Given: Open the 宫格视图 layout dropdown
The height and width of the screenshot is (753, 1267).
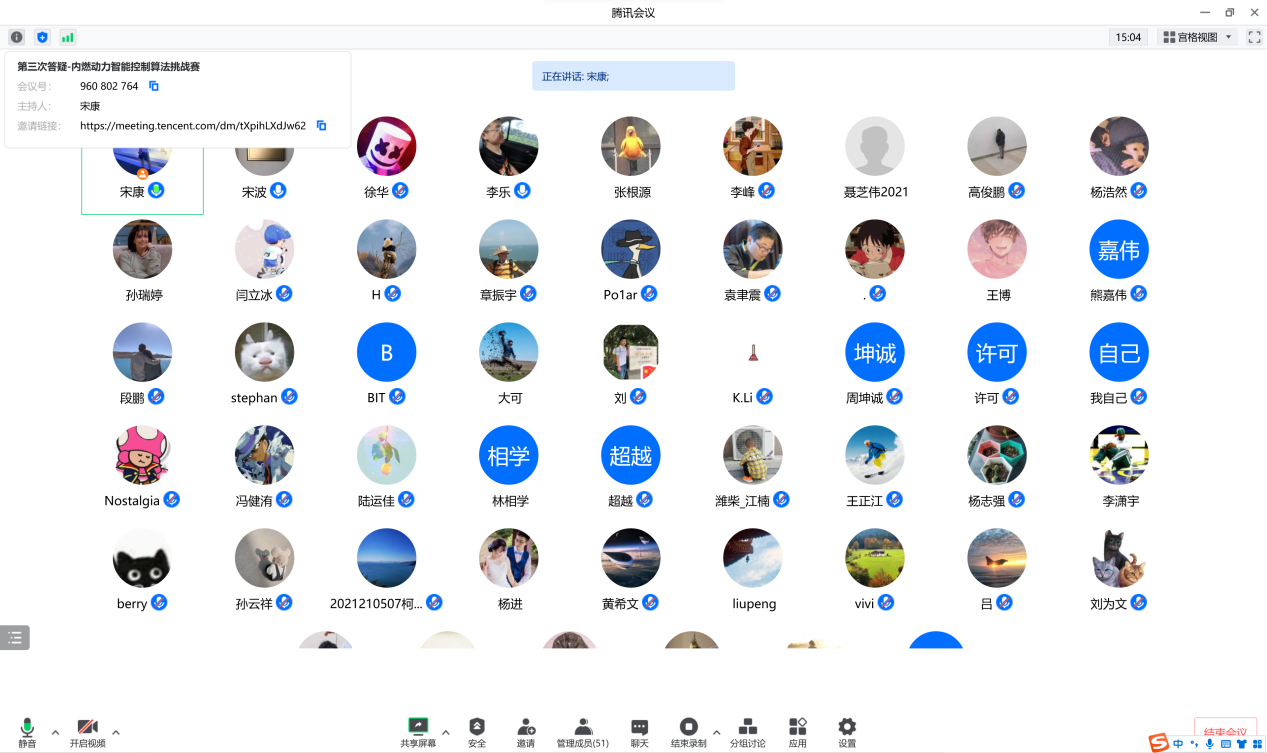Looking at the screenshot, I should [x=1198, y=37].
